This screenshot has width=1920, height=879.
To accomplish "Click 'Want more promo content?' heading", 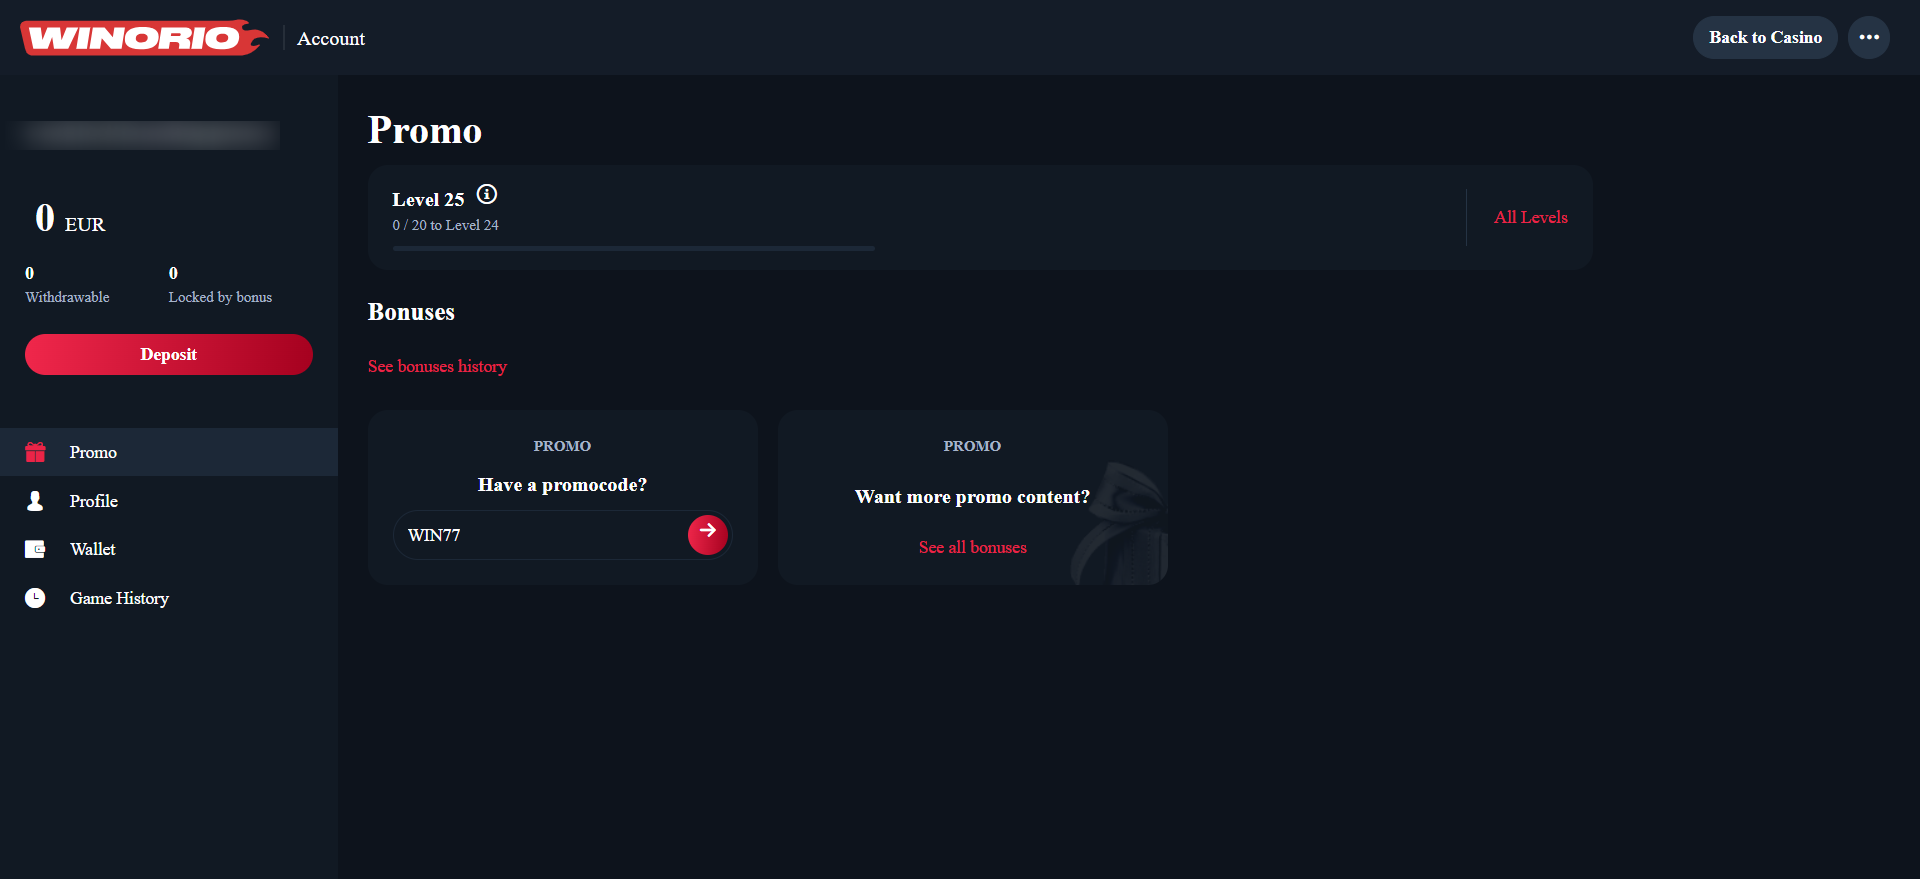I will point(972,497).
